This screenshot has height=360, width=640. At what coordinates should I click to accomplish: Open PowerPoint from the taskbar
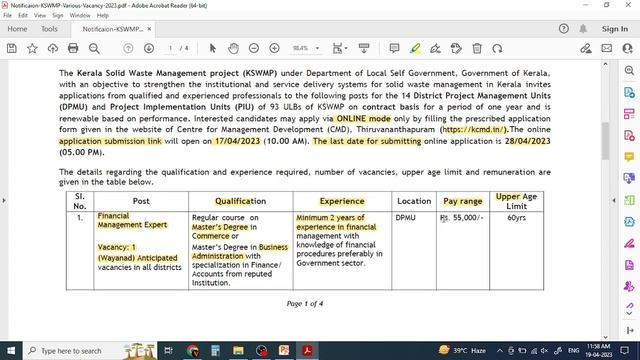point(284,351)
